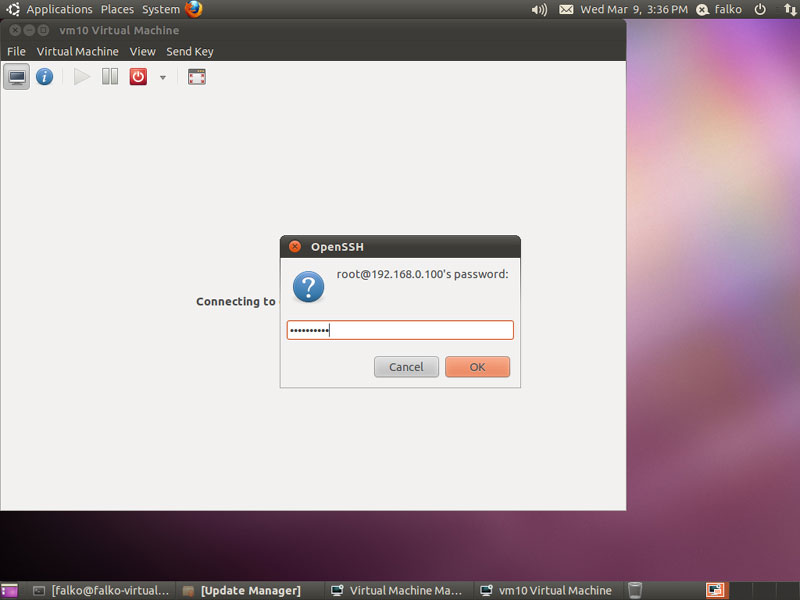Image resolution: width=800 pixels, height=600 pixels.
Task: Close the OpenSSH dialog
Action: click(x=295, y=246)
